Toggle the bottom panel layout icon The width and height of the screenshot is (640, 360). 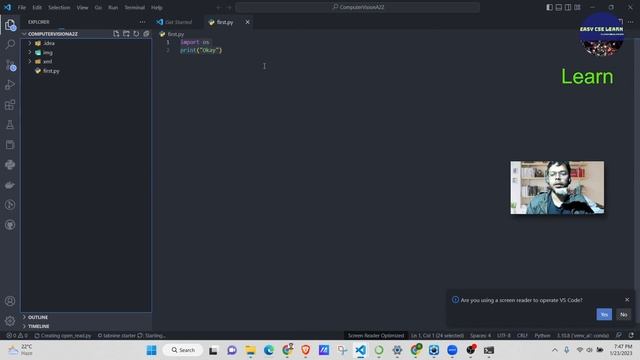pos(559,7)
